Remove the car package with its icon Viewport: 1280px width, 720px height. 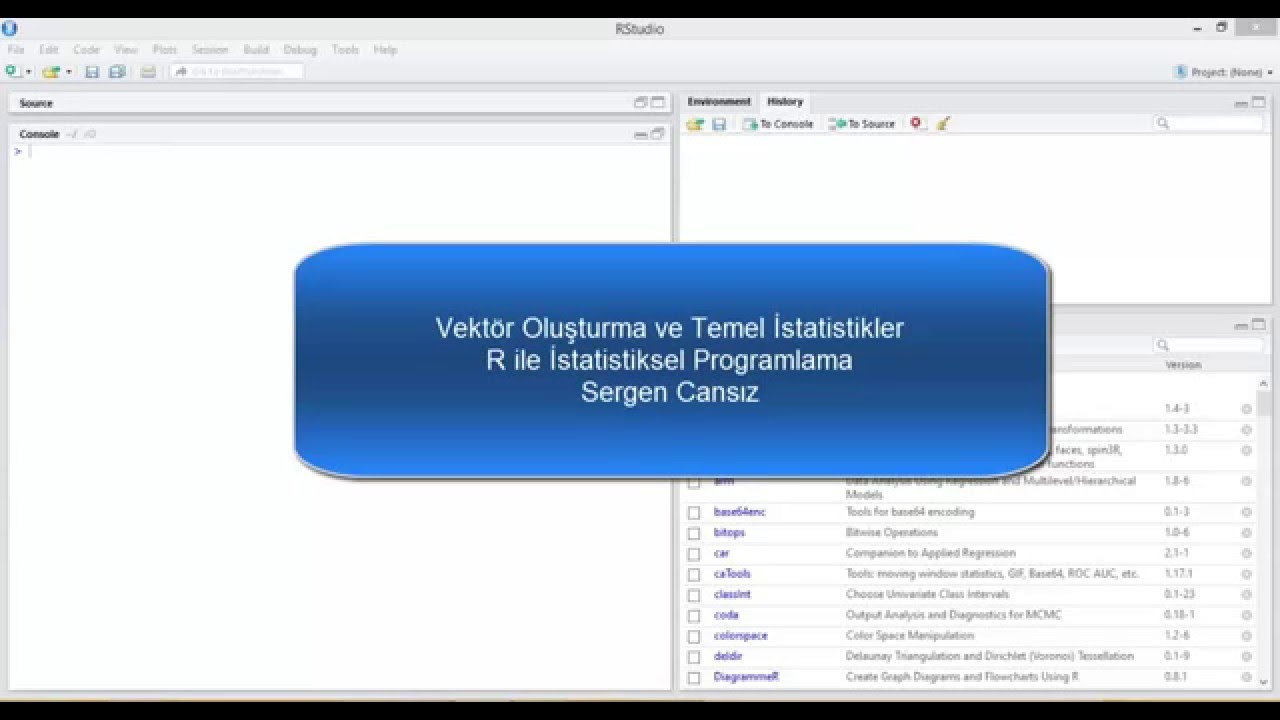point(1246,553)
